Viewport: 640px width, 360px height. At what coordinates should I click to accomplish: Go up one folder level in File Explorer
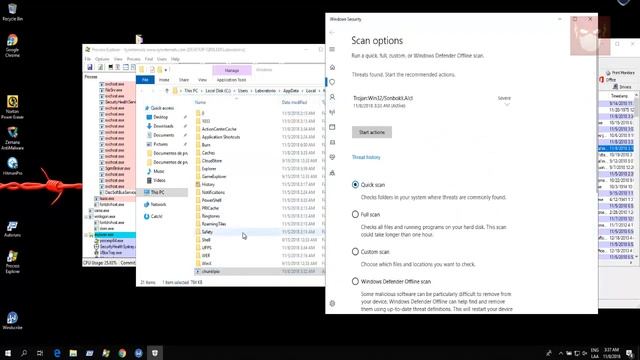click(x=167, y=91)
